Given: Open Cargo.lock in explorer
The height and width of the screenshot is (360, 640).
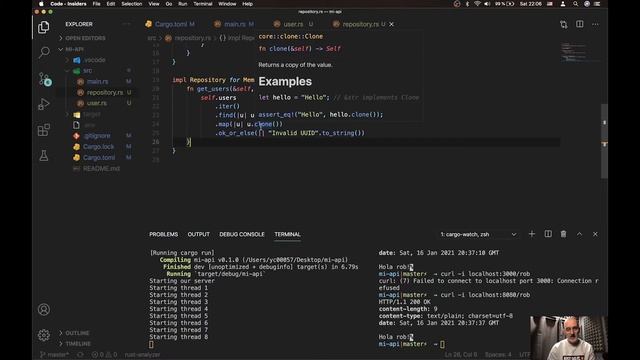Looking at the screenshot, I should pos(98,147).
